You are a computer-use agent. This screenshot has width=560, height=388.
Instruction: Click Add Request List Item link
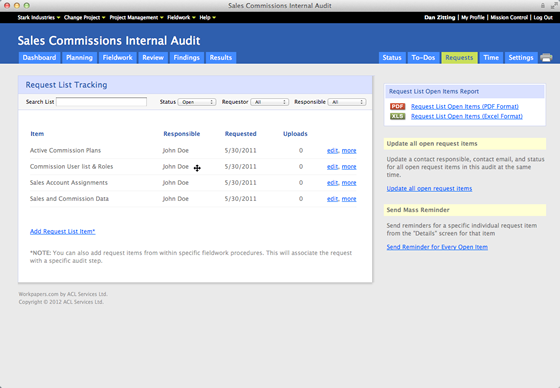[62, 232]
